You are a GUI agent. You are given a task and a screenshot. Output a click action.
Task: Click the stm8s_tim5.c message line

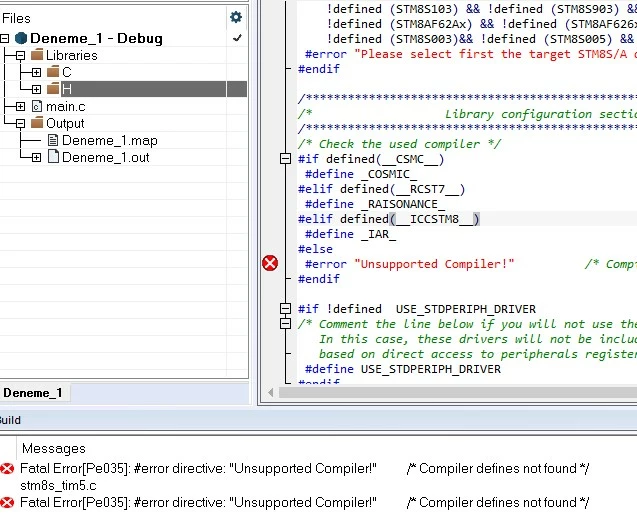point(58,485)
